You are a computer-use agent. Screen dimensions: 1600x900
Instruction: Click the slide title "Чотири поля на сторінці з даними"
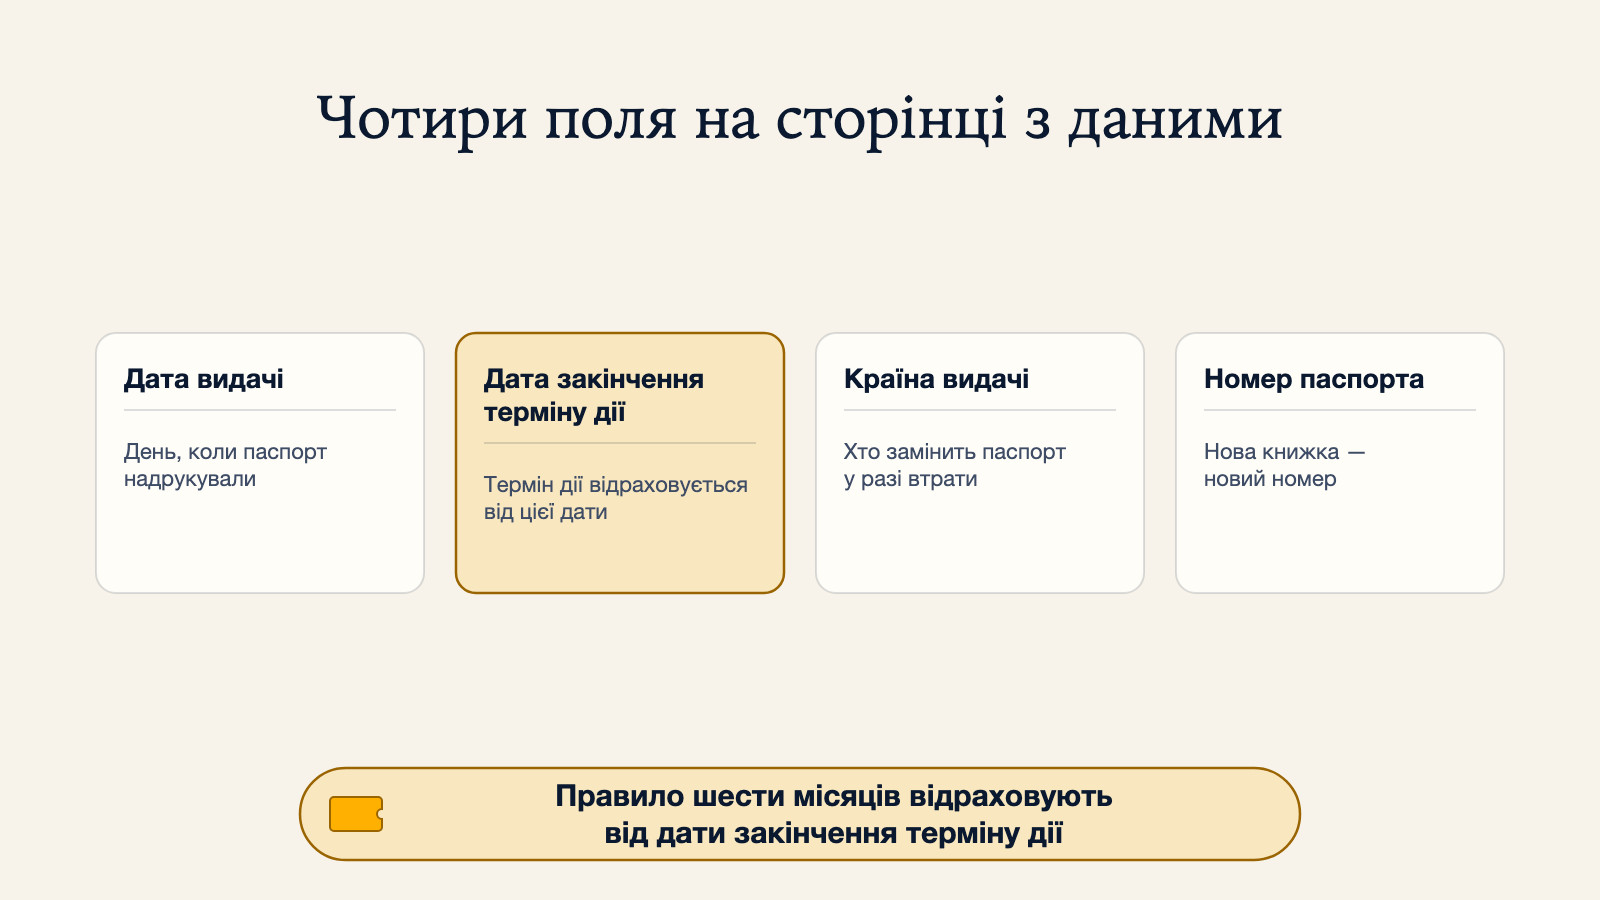(x=799, y=120)
